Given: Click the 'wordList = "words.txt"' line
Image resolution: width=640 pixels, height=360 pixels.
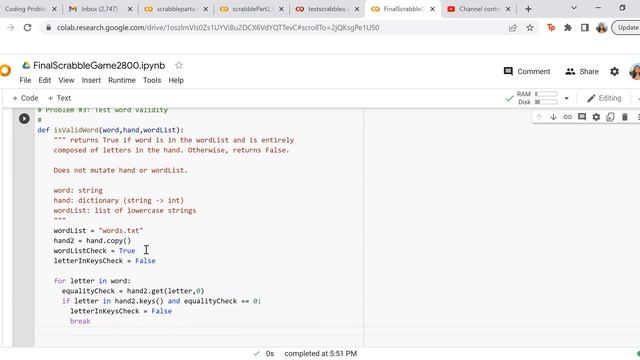Looking at the screenshot, I should (98, 231).
